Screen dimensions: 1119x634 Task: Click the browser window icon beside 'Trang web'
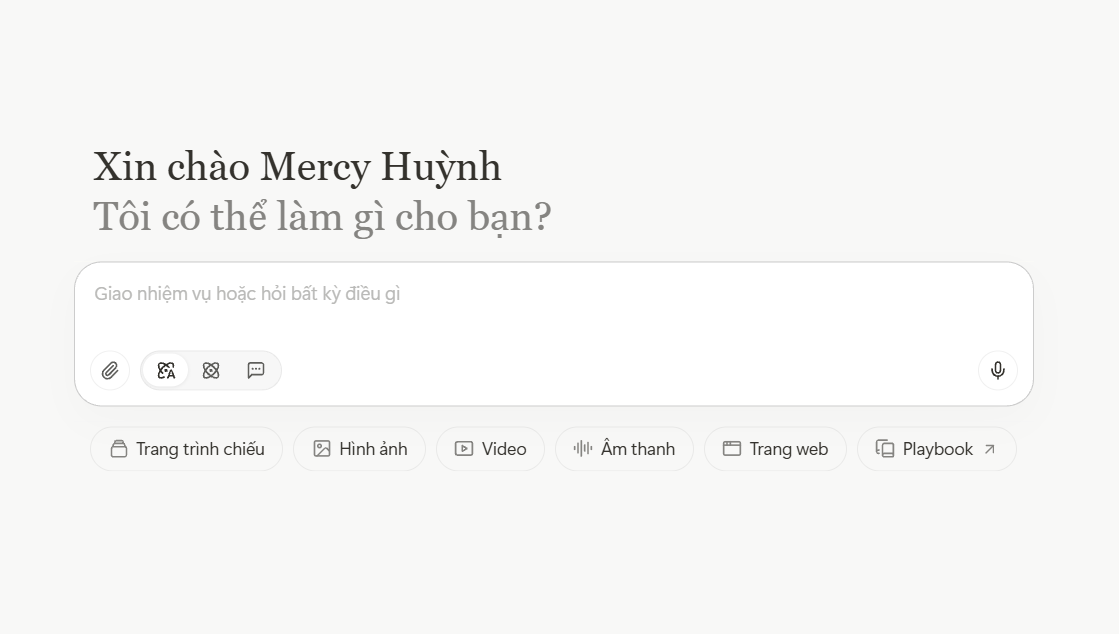tap(731, 448)
